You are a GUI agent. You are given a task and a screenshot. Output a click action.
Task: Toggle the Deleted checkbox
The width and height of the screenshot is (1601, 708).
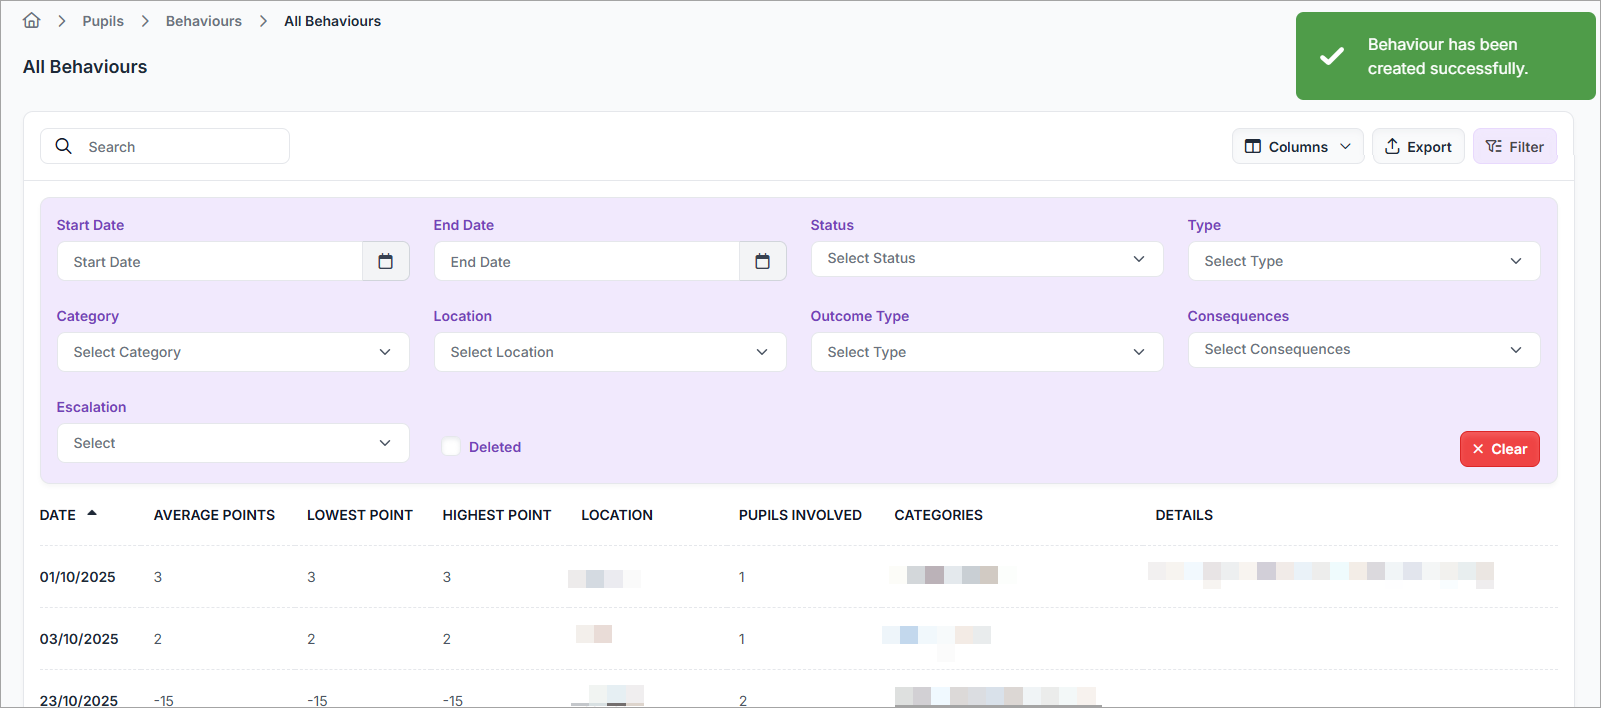click(x=451, y=447)
